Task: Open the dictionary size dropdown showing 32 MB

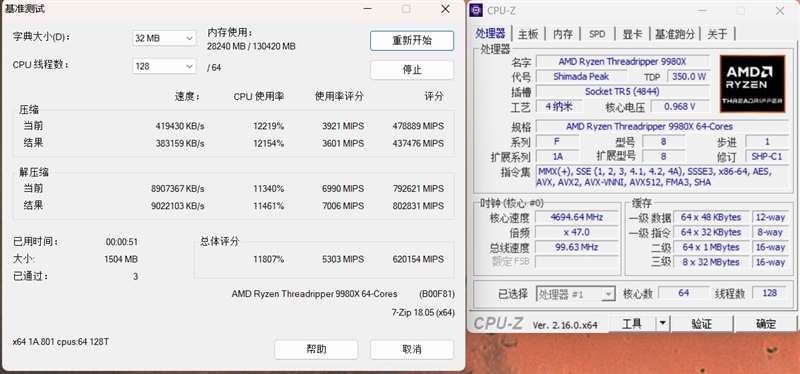Action: click(x=164, y=38)
